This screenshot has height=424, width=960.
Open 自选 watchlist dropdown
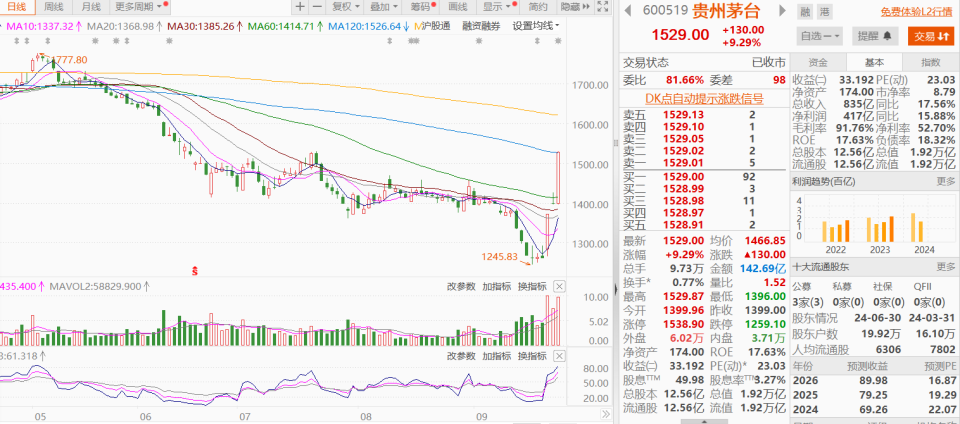tap(819, 36)
